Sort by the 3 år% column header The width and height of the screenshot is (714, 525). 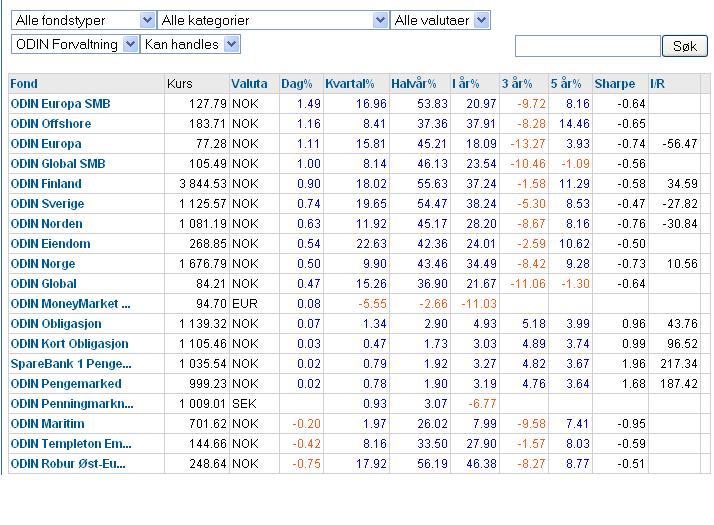(x=517, y=84)
